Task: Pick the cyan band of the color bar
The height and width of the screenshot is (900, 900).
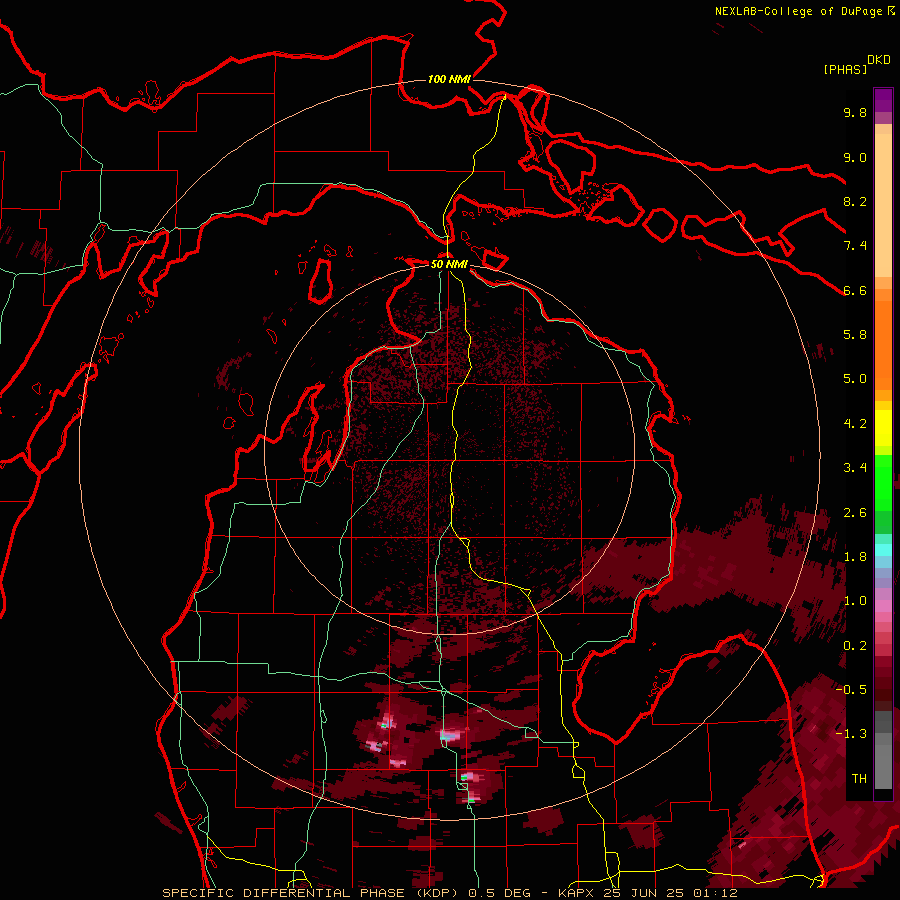Action: (x=883, y=549)
